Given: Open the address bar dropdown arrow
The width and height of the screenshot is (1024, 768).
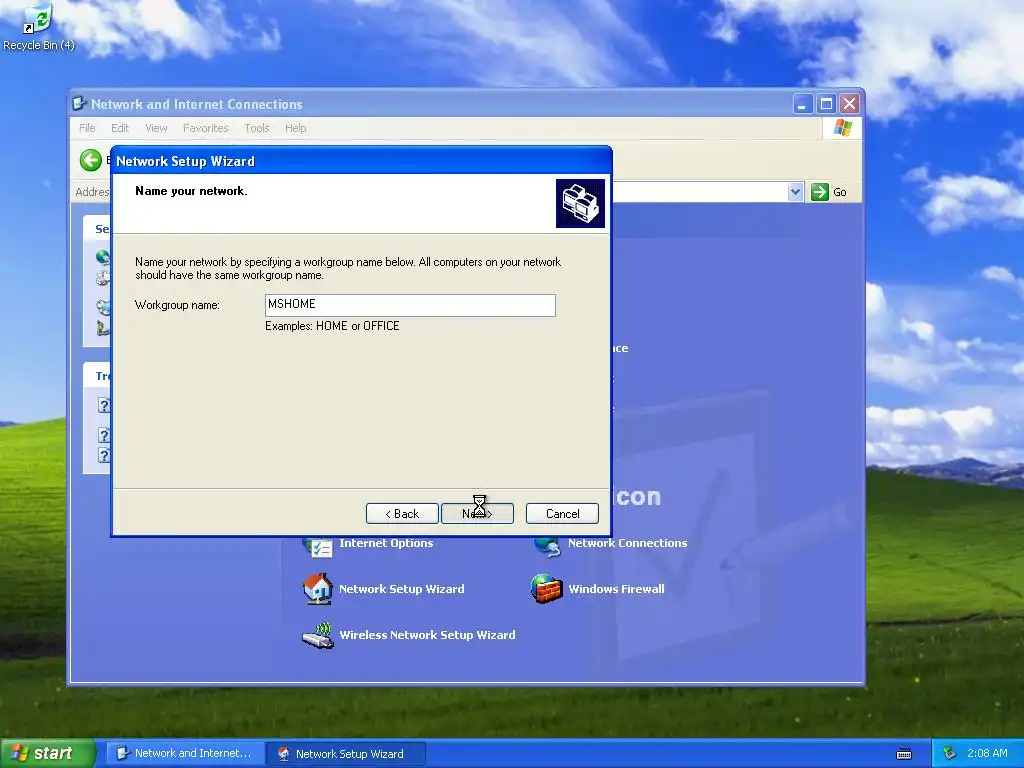Looking at the screenshot, I should (x=795, y=192).
